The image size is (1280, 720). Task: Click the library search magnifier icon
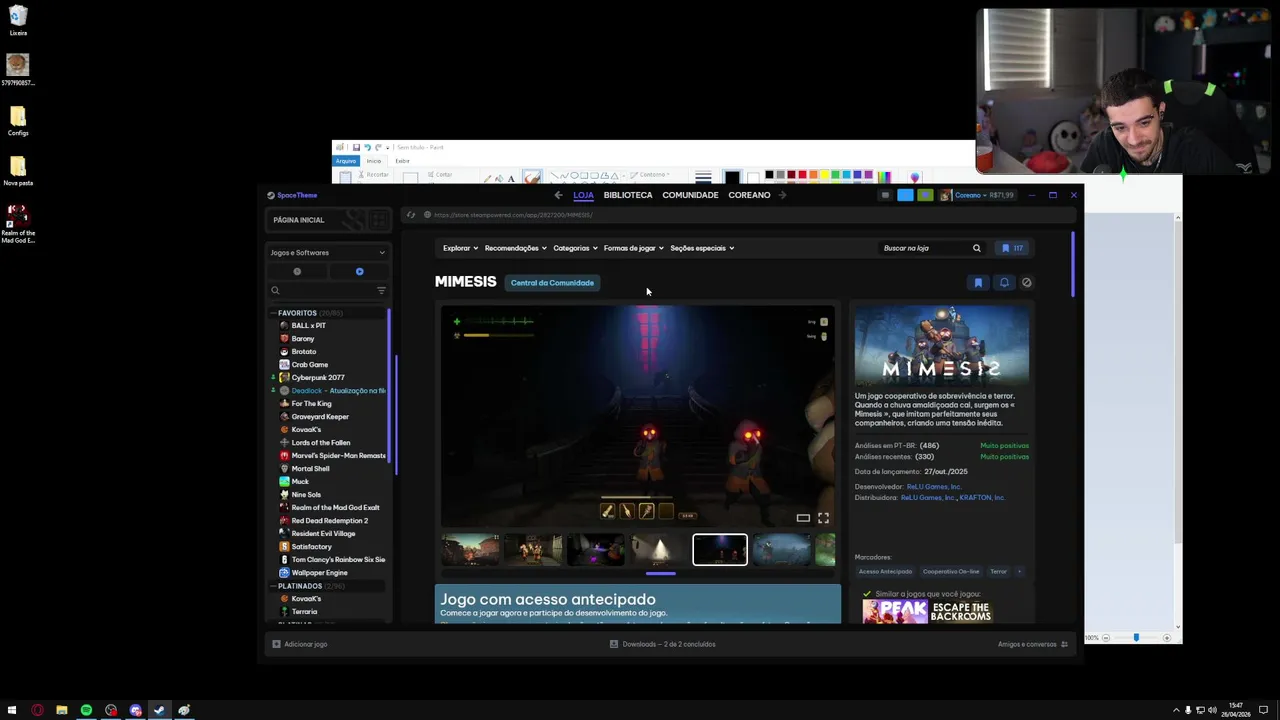[275, 291]
